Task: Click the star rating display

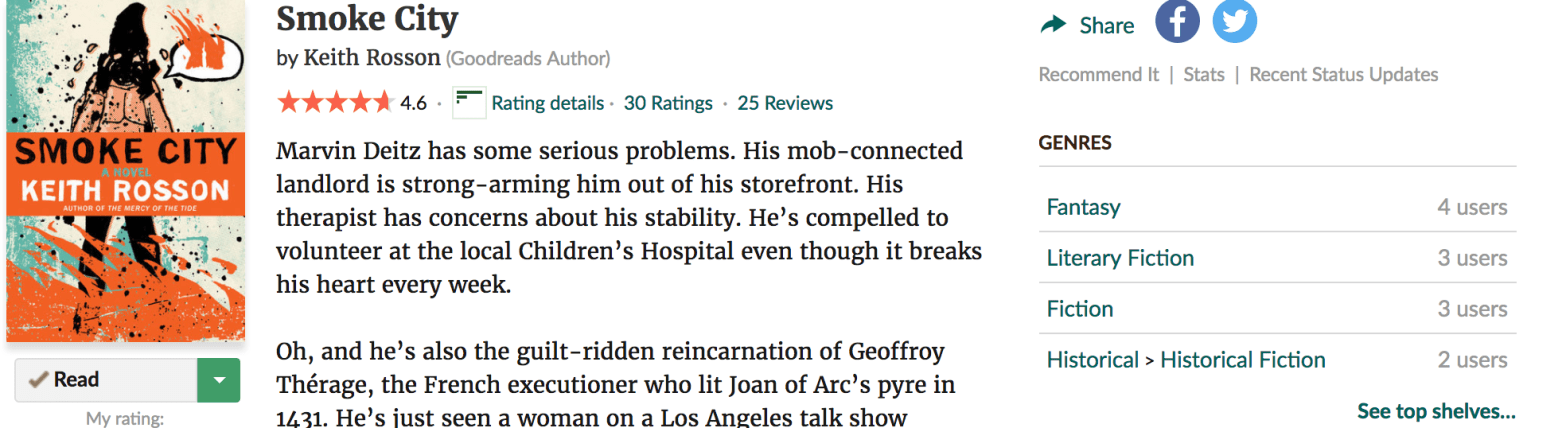Action: click(x=335, y=103)
